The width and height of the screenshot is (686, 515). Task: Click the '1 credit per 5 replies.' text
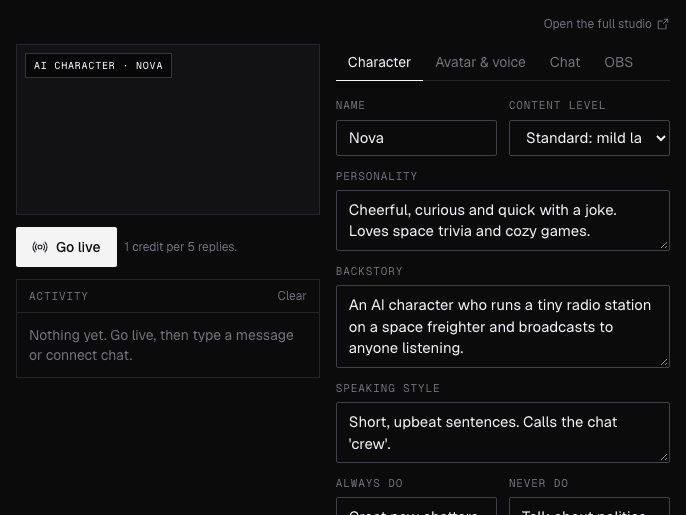click(181, 247)
